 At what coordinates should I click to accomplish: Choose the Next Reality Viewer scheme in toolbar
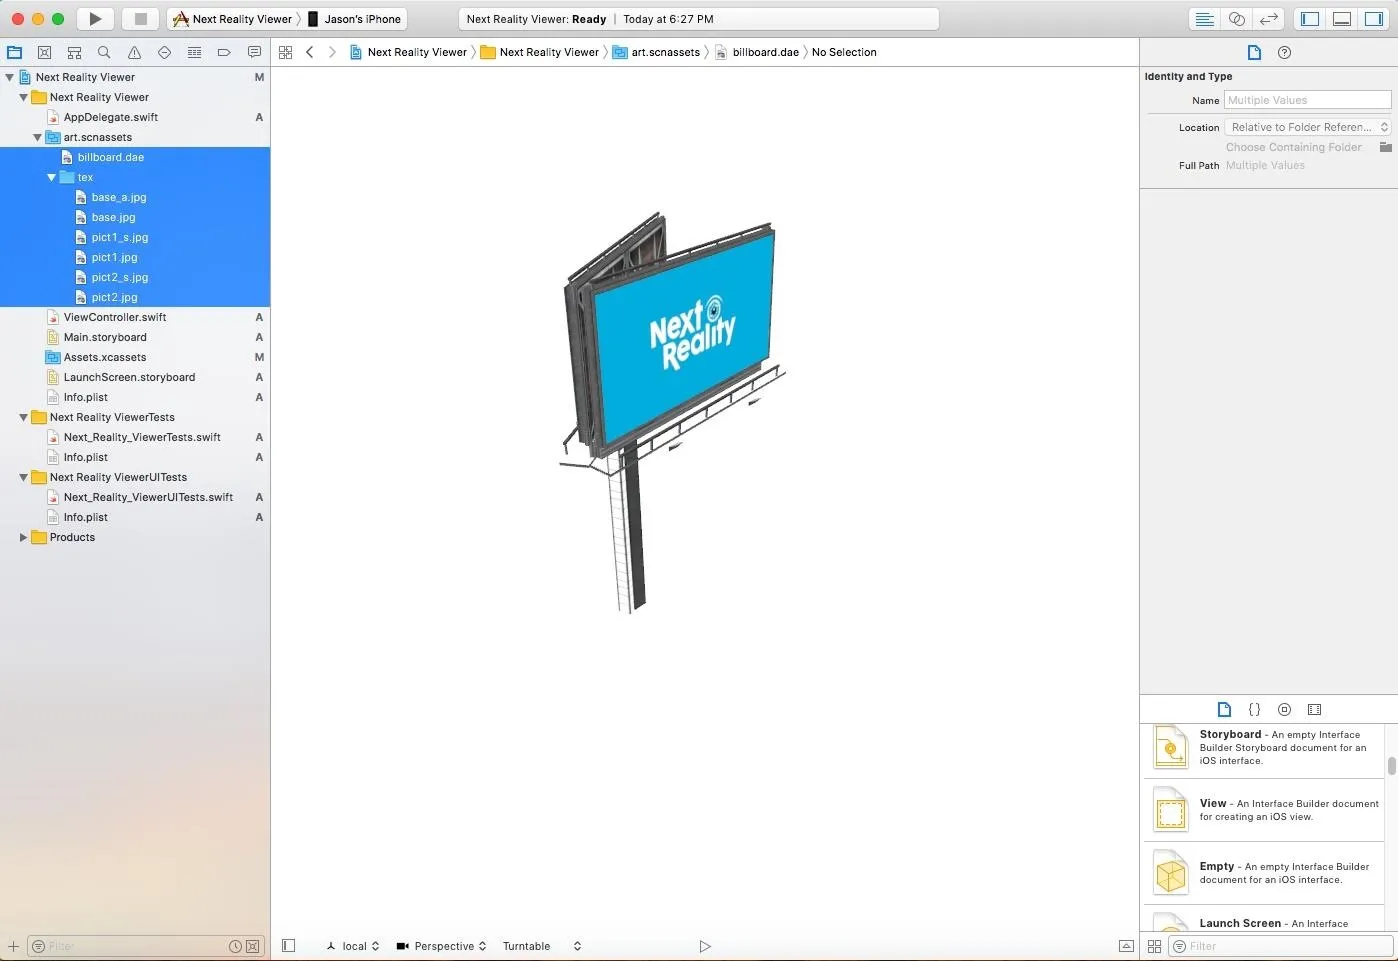tap(233, 19)
